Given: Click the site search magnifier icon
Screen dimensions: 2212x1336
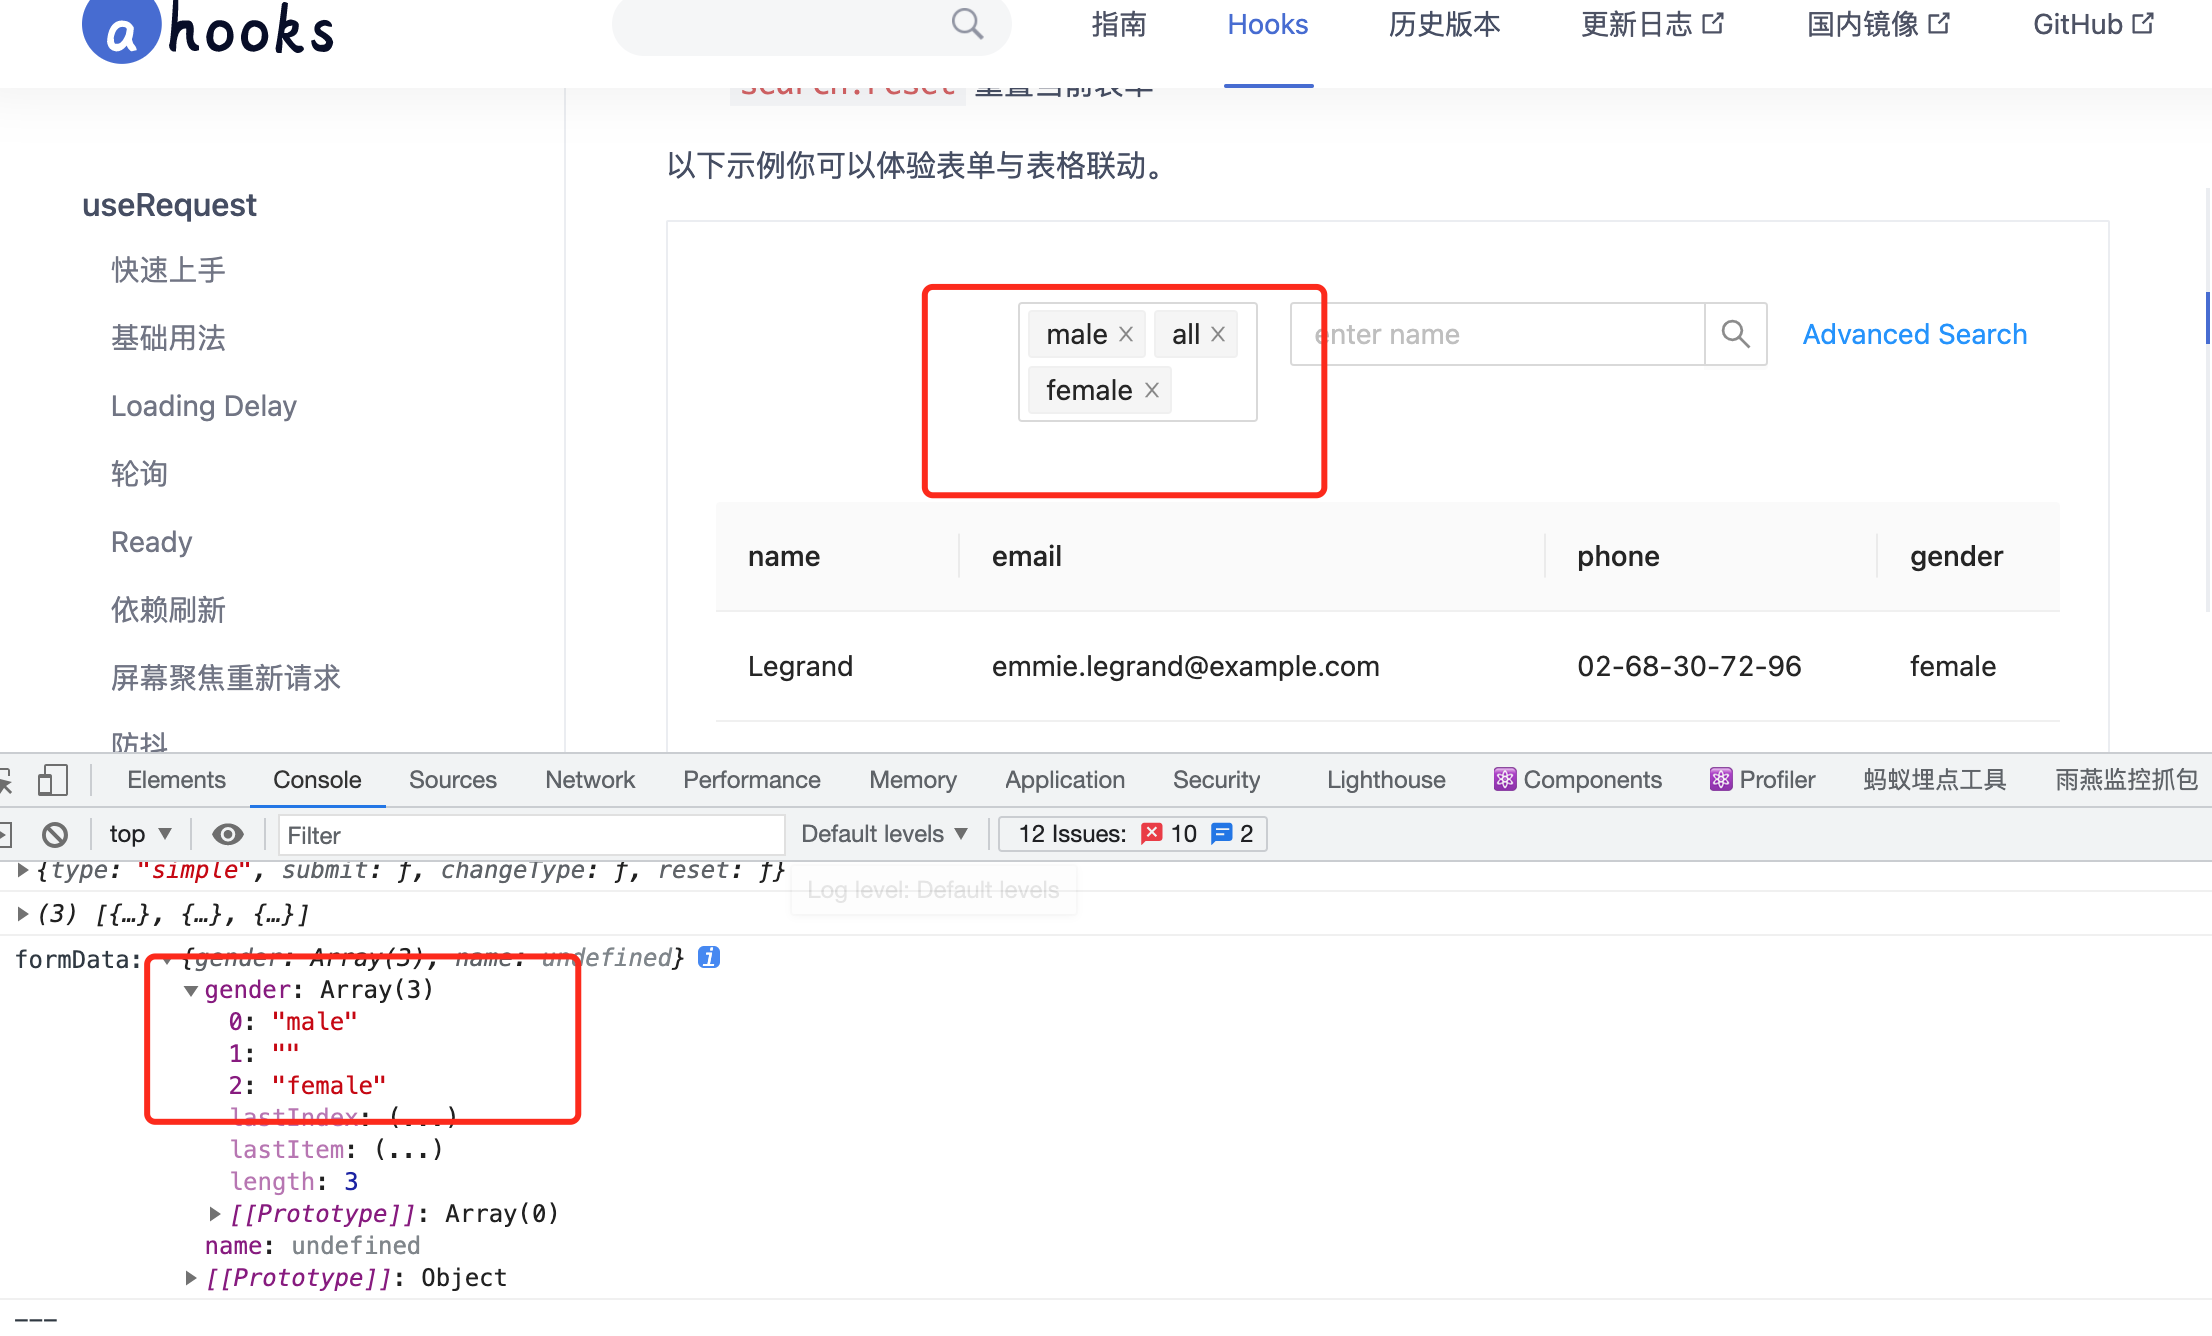Looking at the screenshot, I should click(x=967, y=23).
